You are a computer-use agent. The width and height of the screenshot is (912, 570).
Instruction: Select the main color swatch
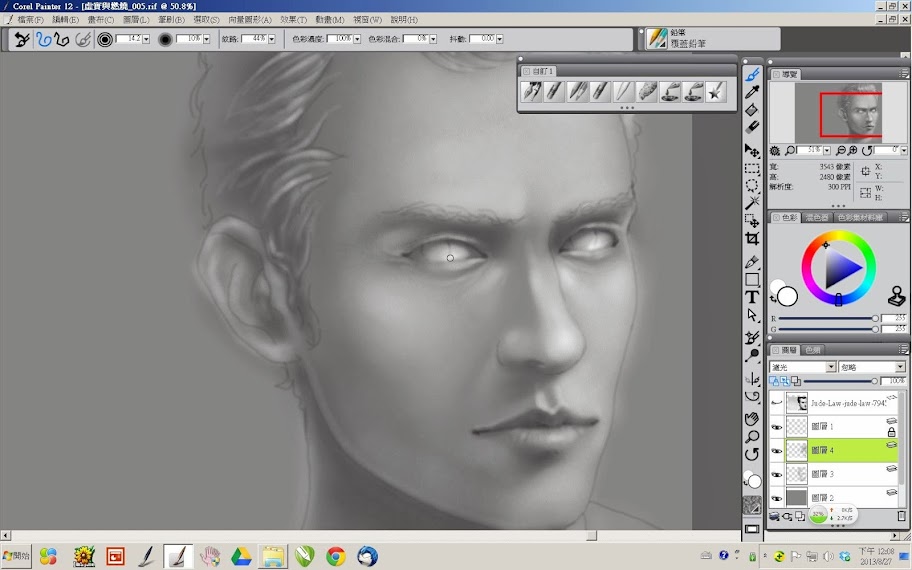point(787,297)
